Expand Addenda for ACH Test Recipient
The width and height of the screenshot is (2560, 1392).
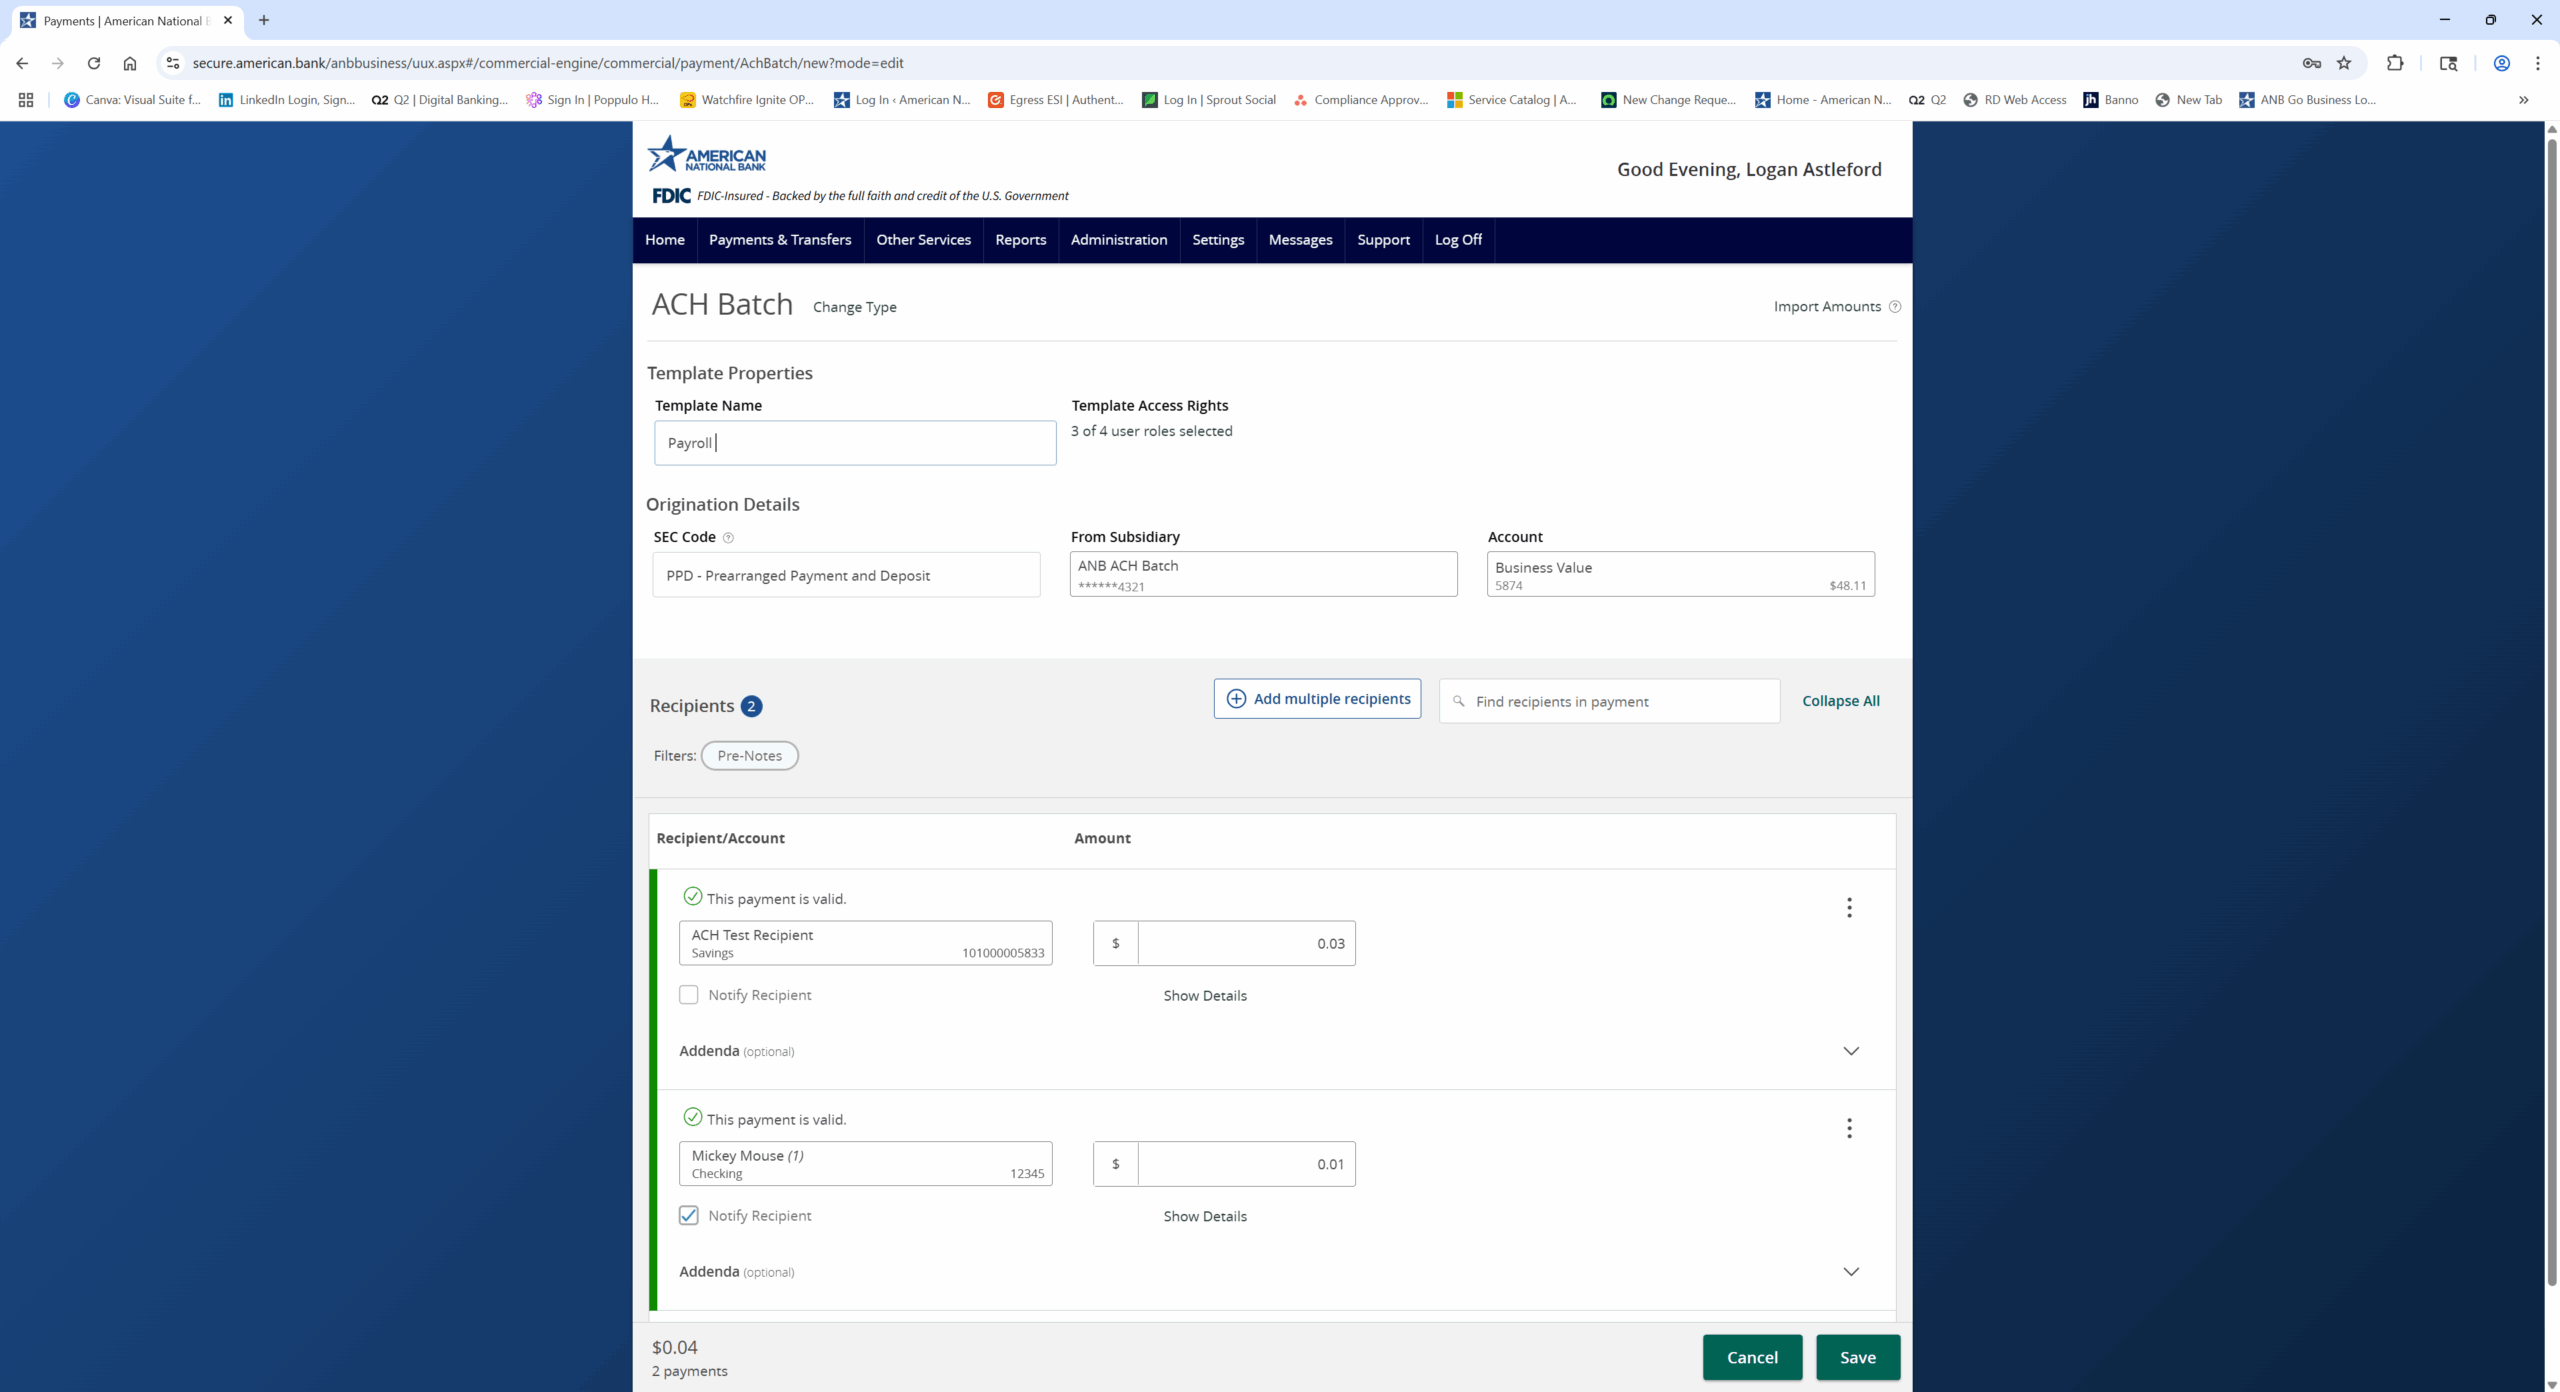pos(1850,1051)
